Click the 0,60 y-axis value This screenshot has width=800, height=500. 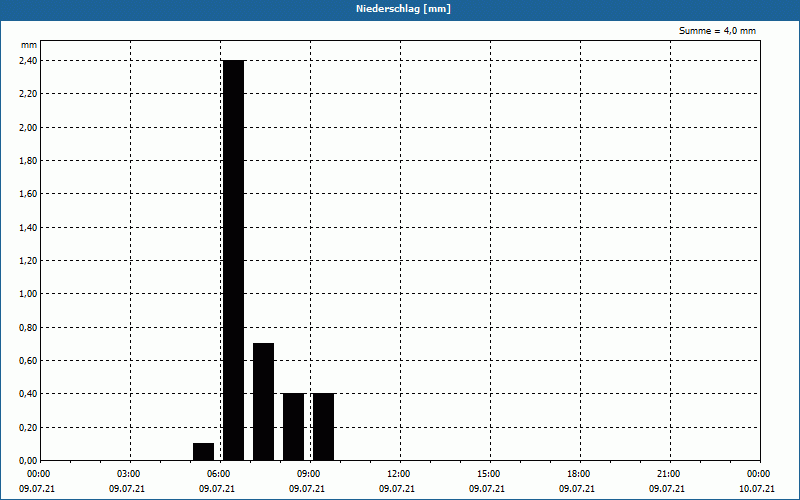(x=28, y=361)
